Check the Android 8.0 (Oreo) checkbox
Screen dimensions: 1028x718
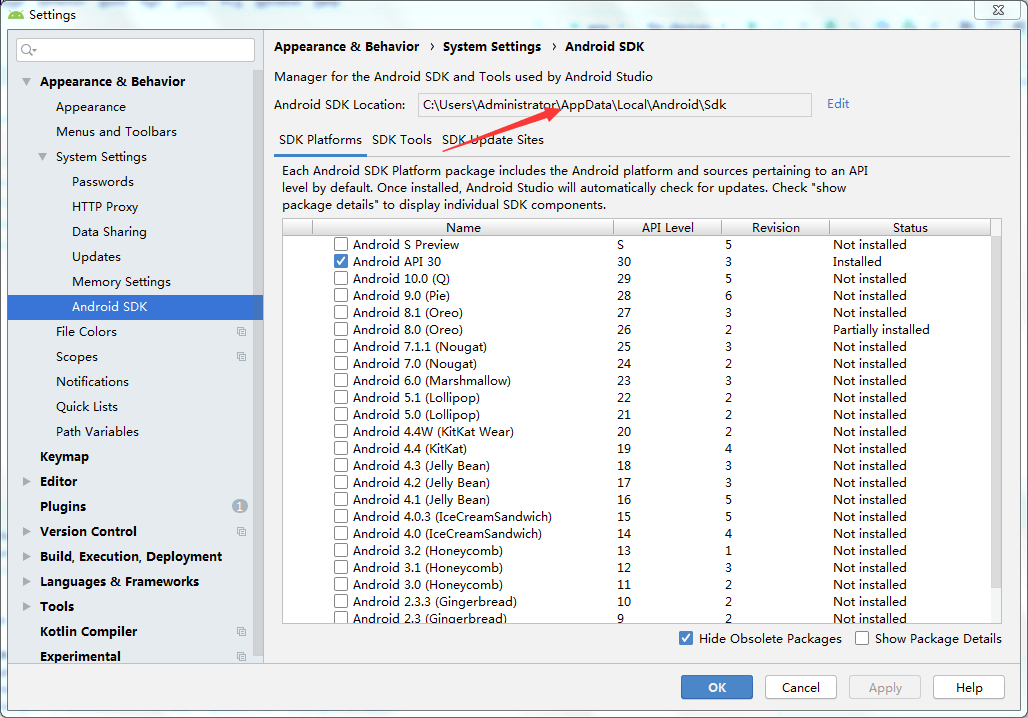341,329
